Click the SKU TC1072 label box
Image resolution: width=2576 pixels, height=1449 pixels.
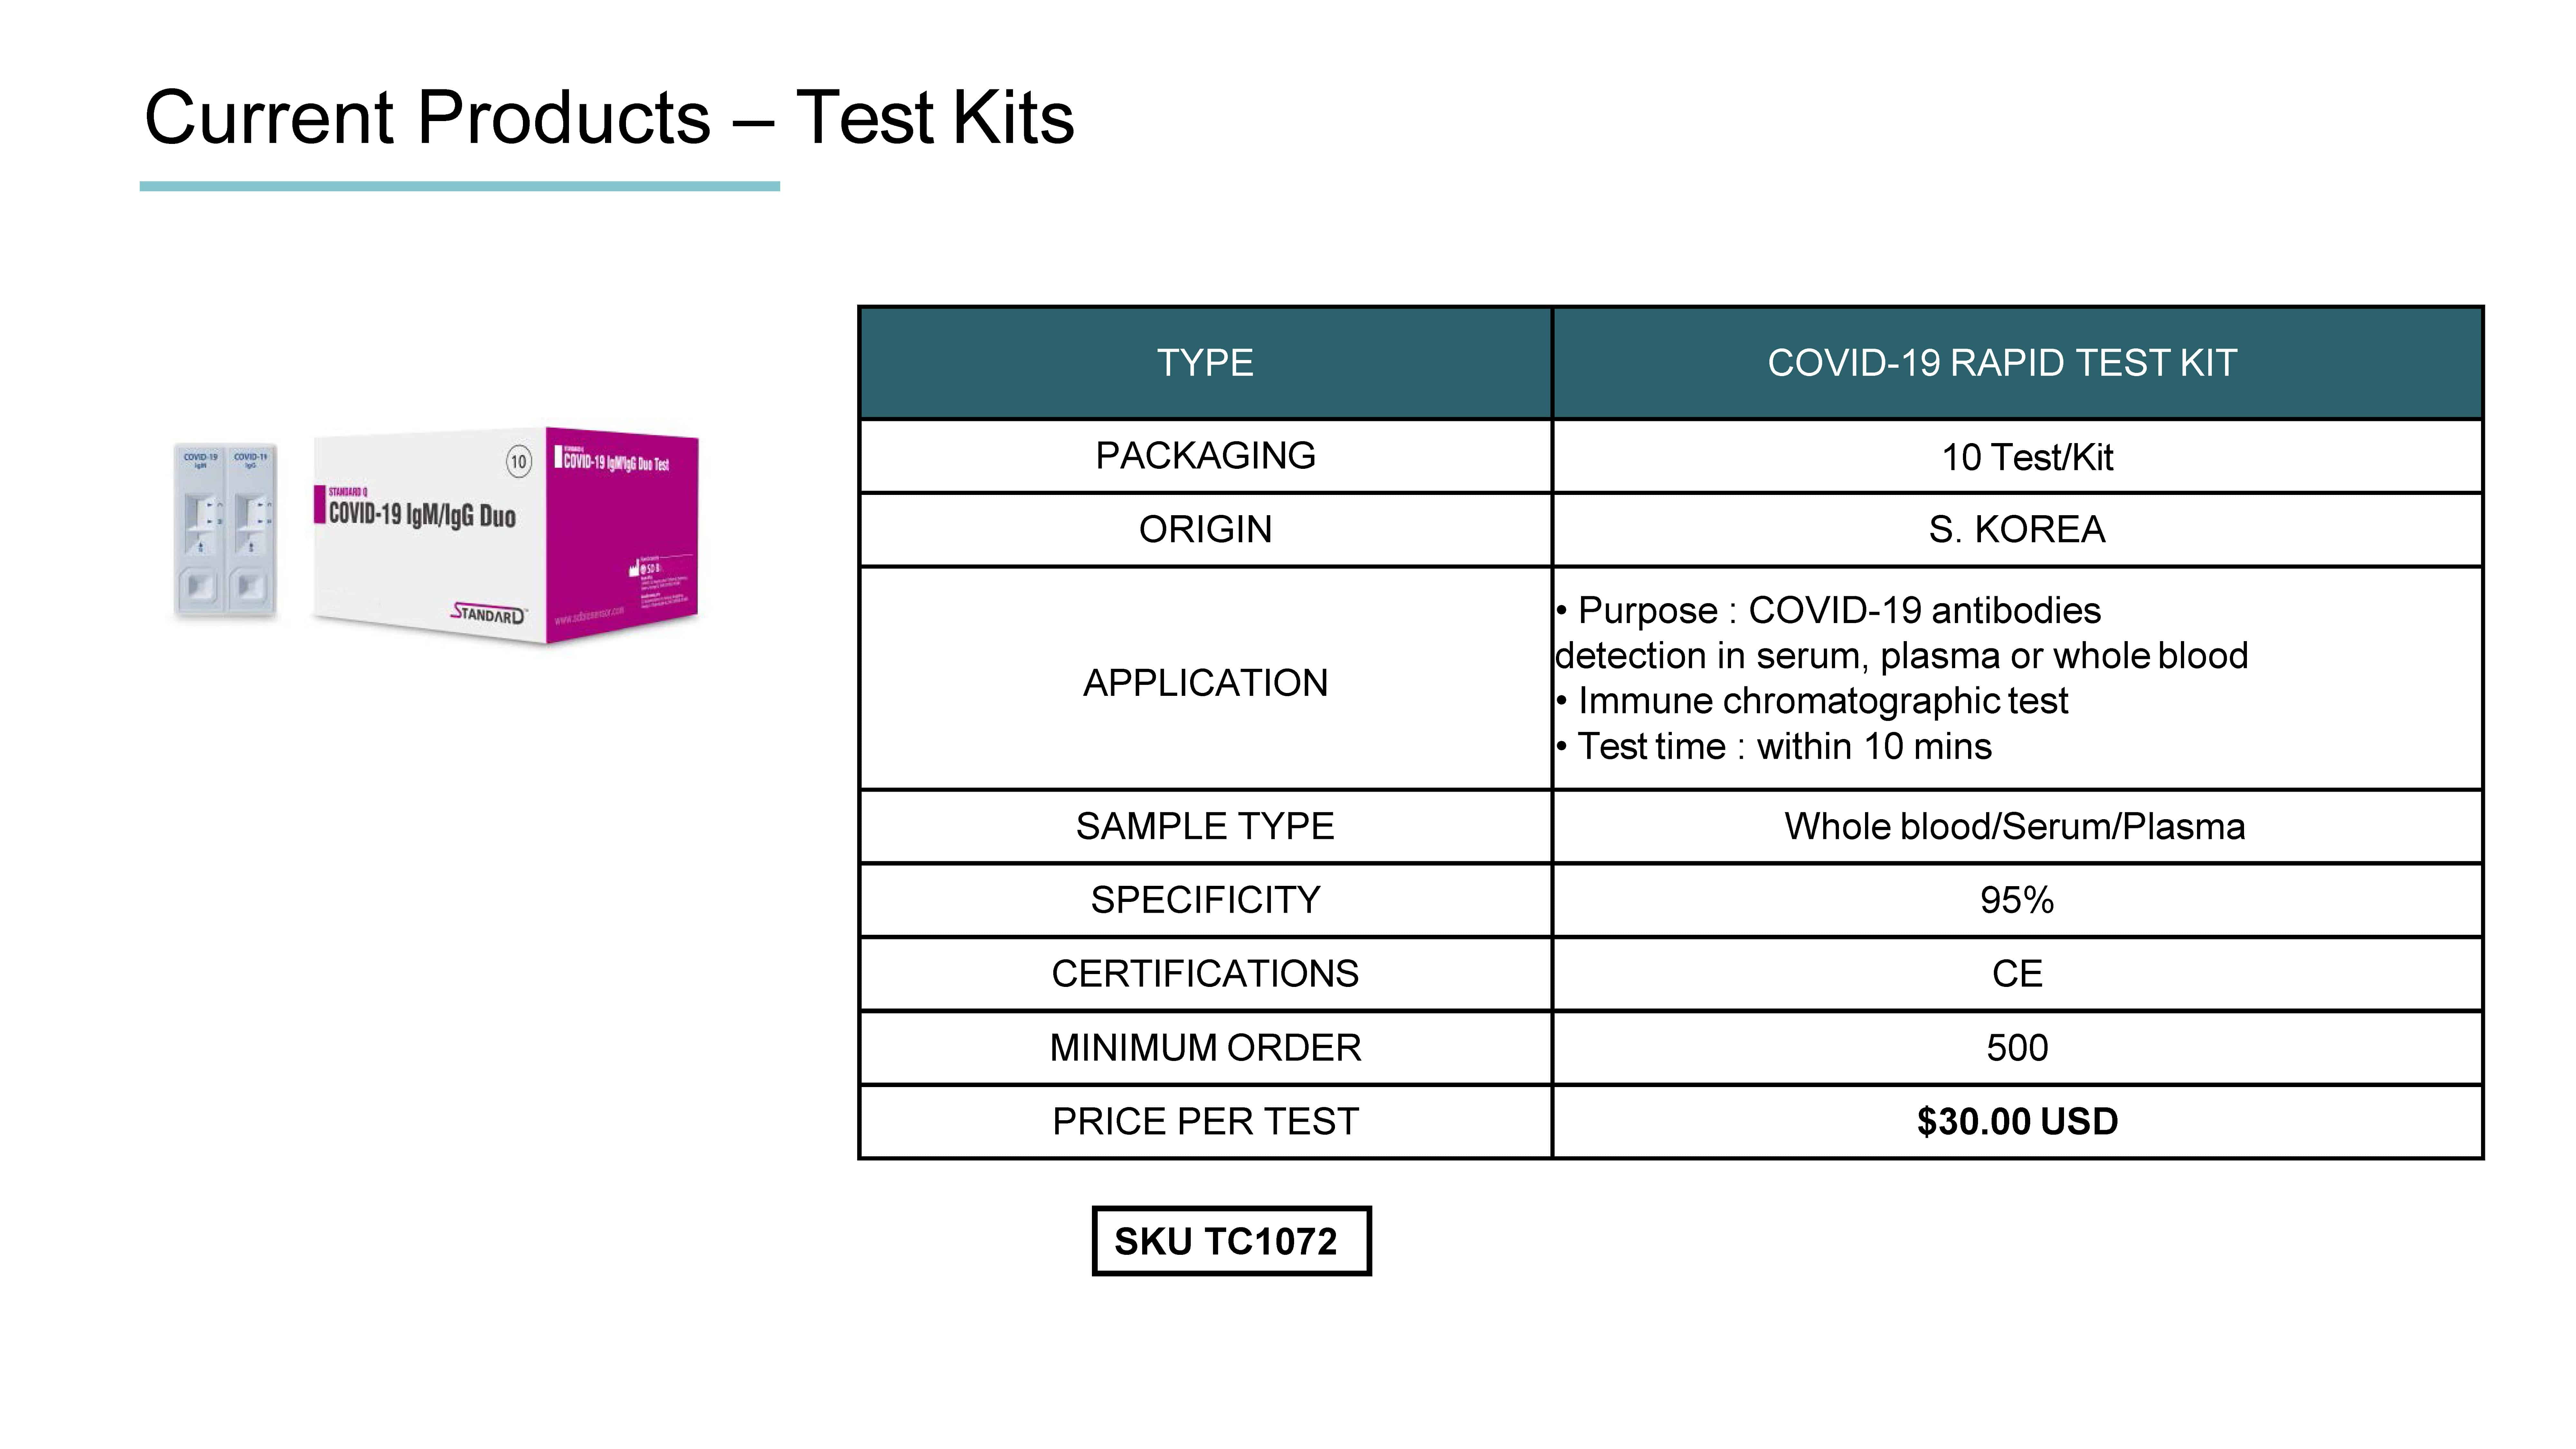pos(1231,1241)
